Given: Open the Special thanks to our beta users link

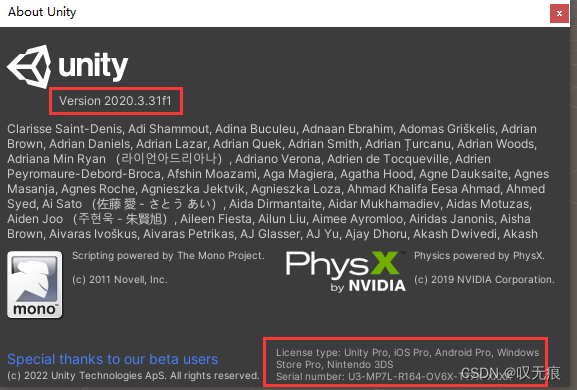Looking at the screenshot, I should coord(113,359).
